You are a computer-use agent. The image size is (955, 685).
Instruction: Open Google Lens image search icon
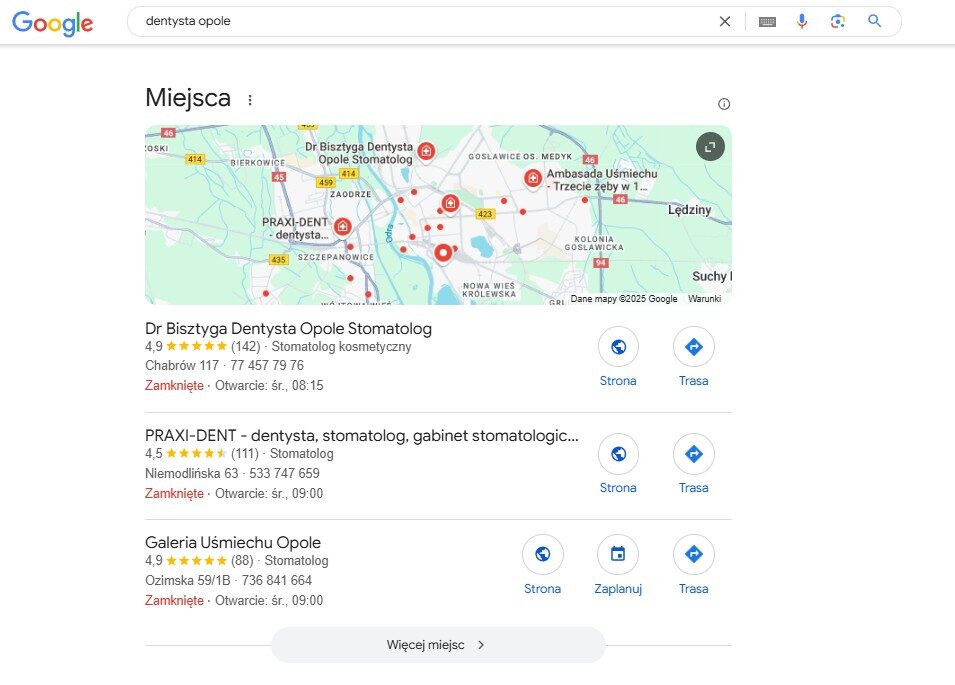tap(837, 21)
